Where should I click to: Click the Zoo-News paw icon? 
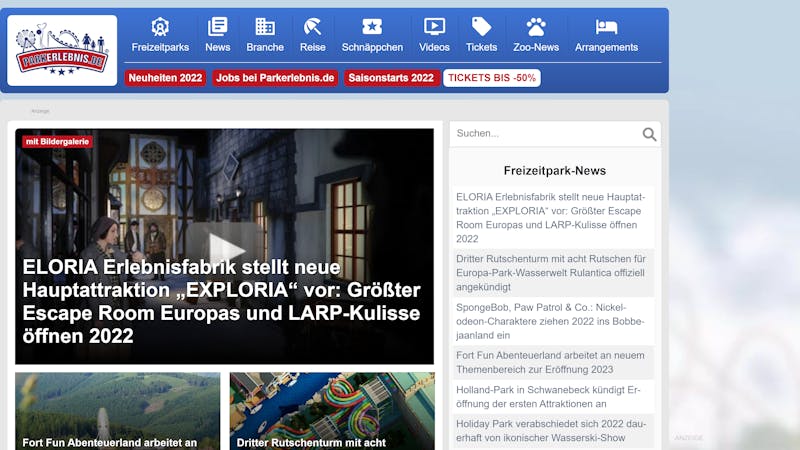pyautogui.click(x=536, y=27)
